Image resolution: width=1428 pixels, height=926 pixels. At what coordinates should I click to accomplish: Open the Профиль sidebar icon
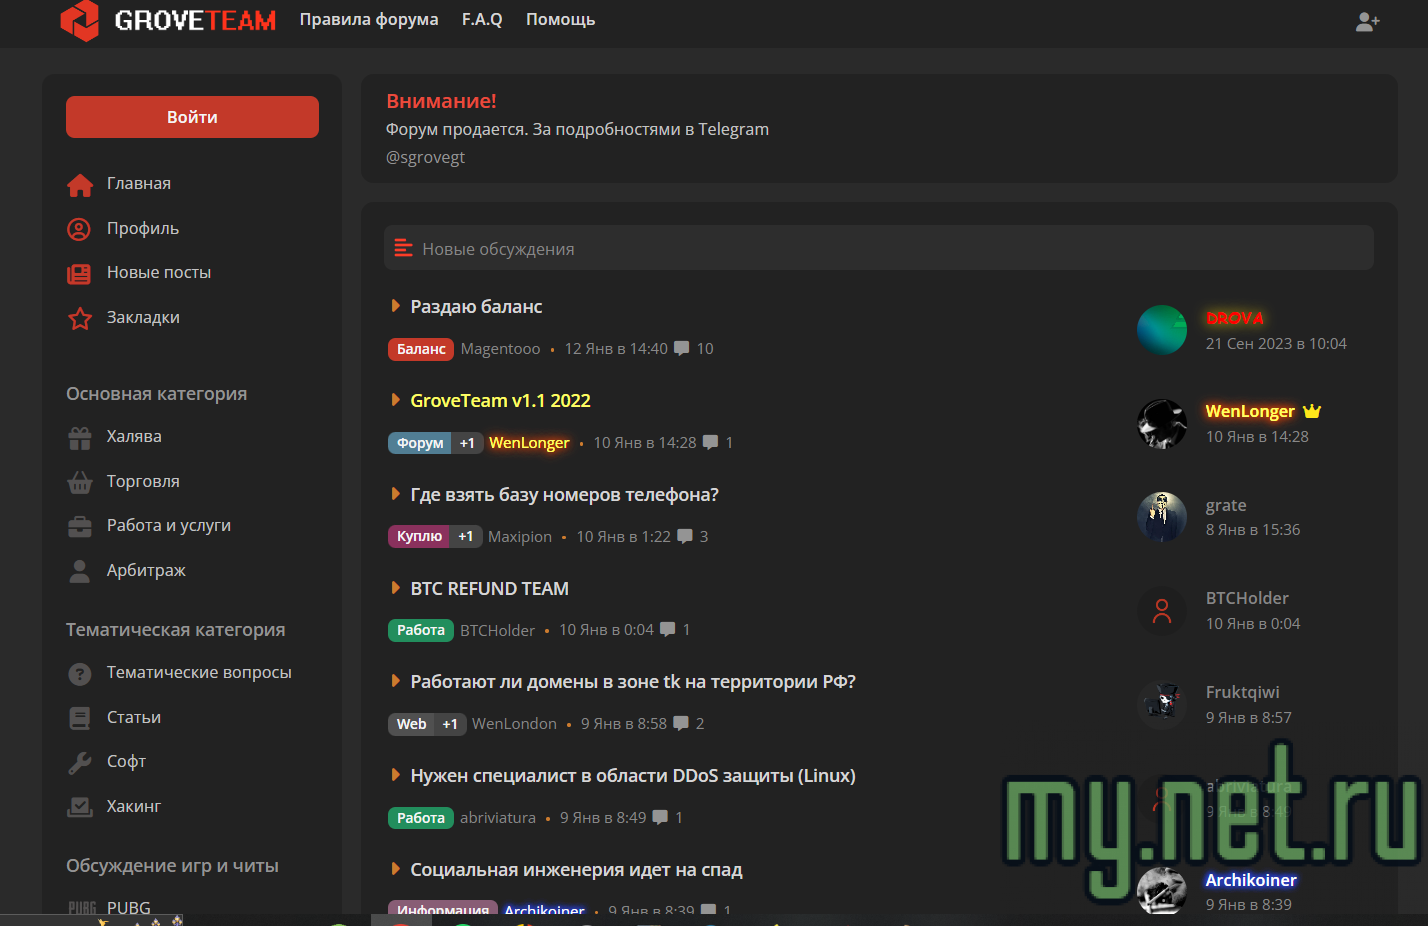click(x=79, y=228)
